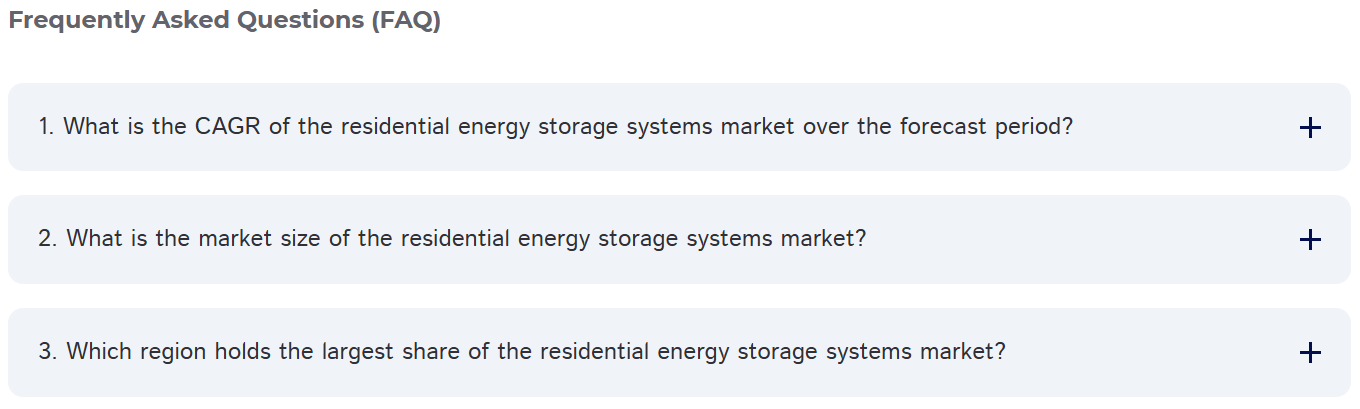Click the 'Frequently Asked Questions (FAQ)' heading

(x=225, y=21)
